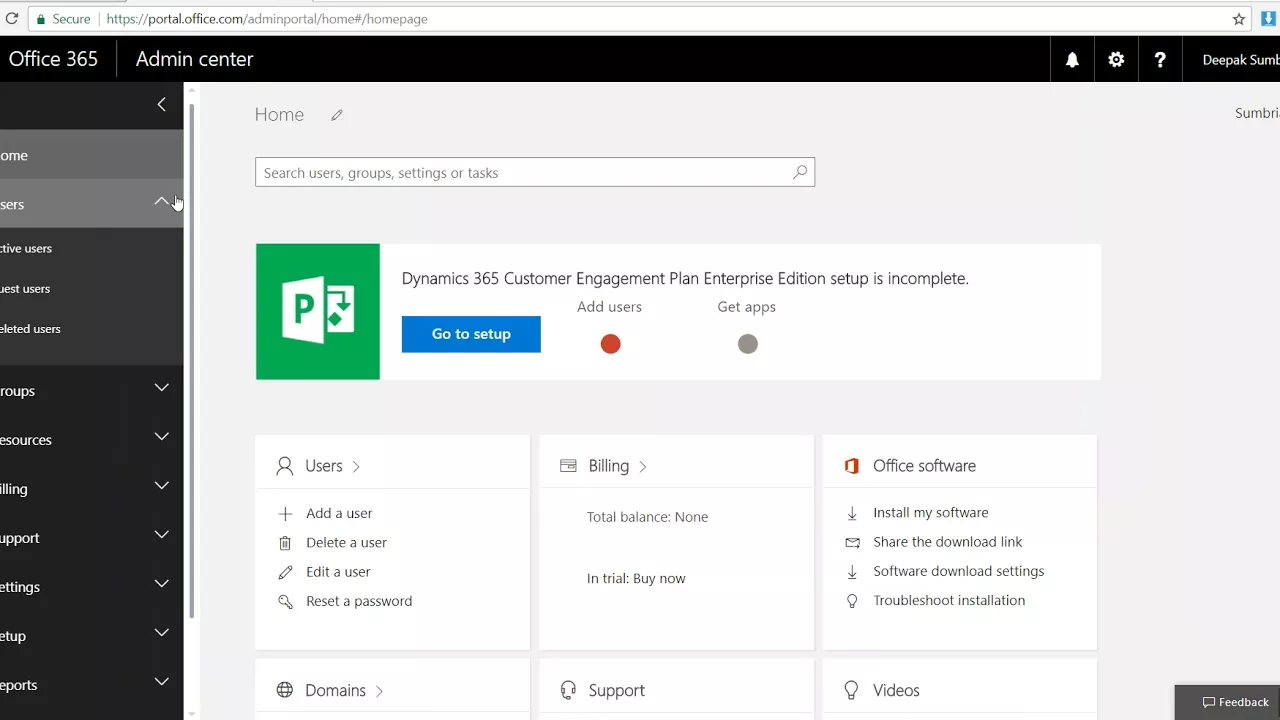This screenshot has width=1280, height=720.
Task: Click Share the download link
Action: click(948, 541)
